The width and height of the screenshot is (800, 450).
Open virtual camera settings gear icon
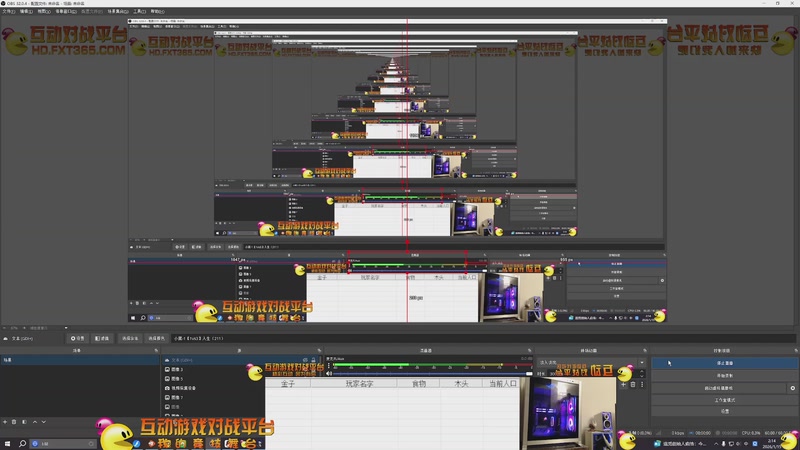[x=792, y=388]
